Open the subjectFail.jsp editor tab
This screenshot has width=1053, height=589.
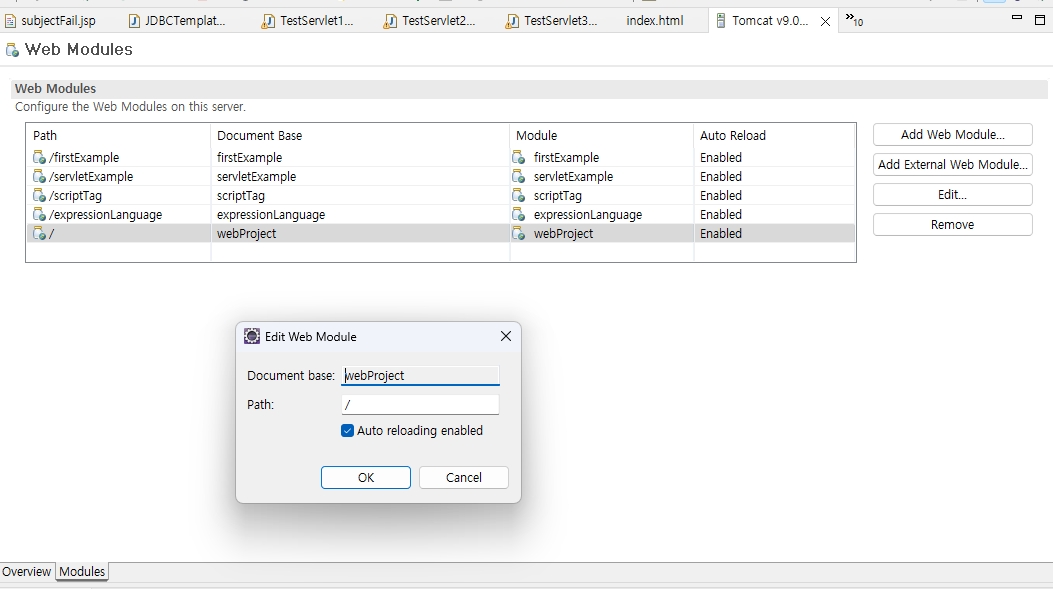click(x=50, y=21)
